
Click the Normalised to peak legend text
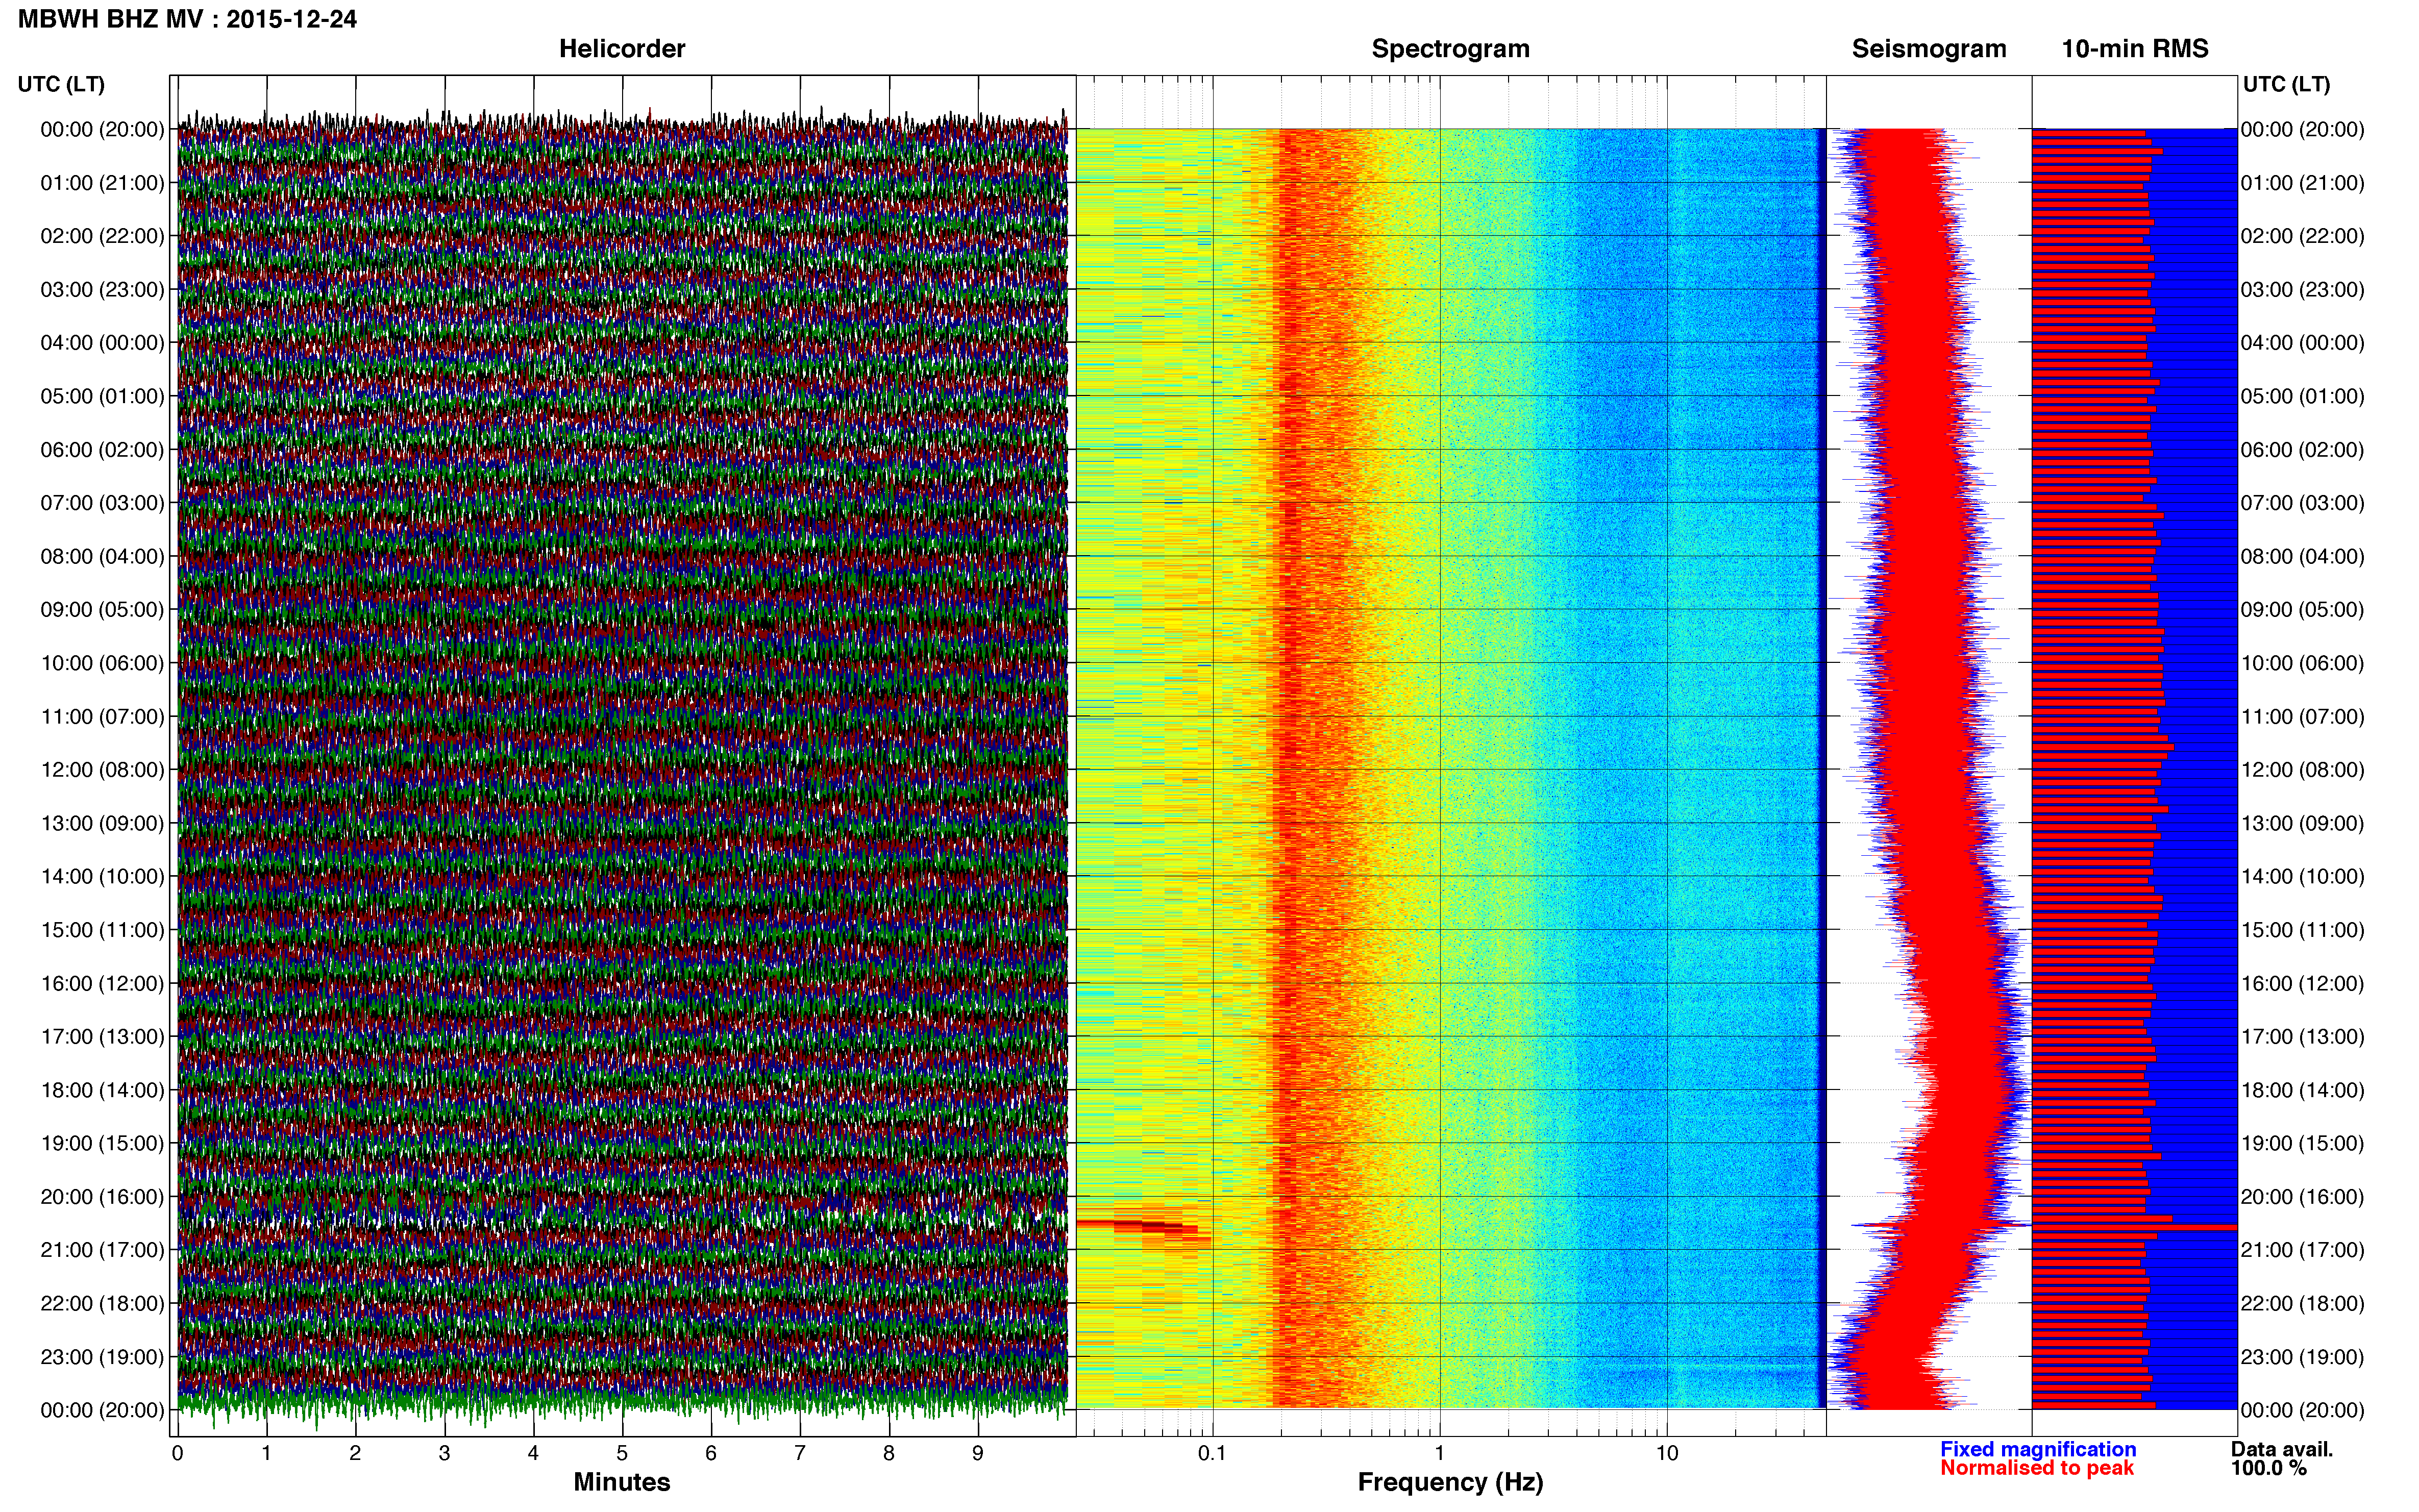pos(2037,1468)
